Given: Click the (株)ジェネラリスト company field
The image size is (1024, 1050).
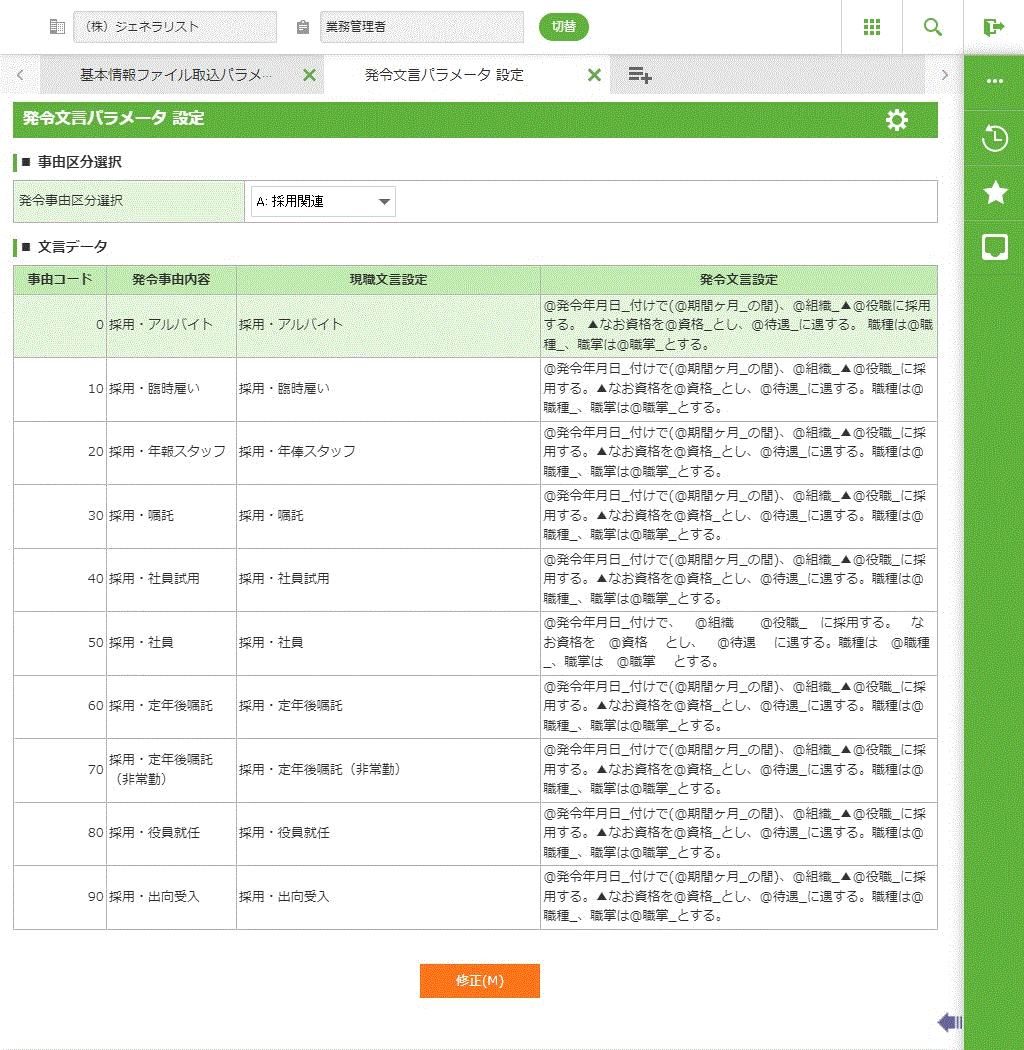Looking at the screenshot, I should click(175, 27).
